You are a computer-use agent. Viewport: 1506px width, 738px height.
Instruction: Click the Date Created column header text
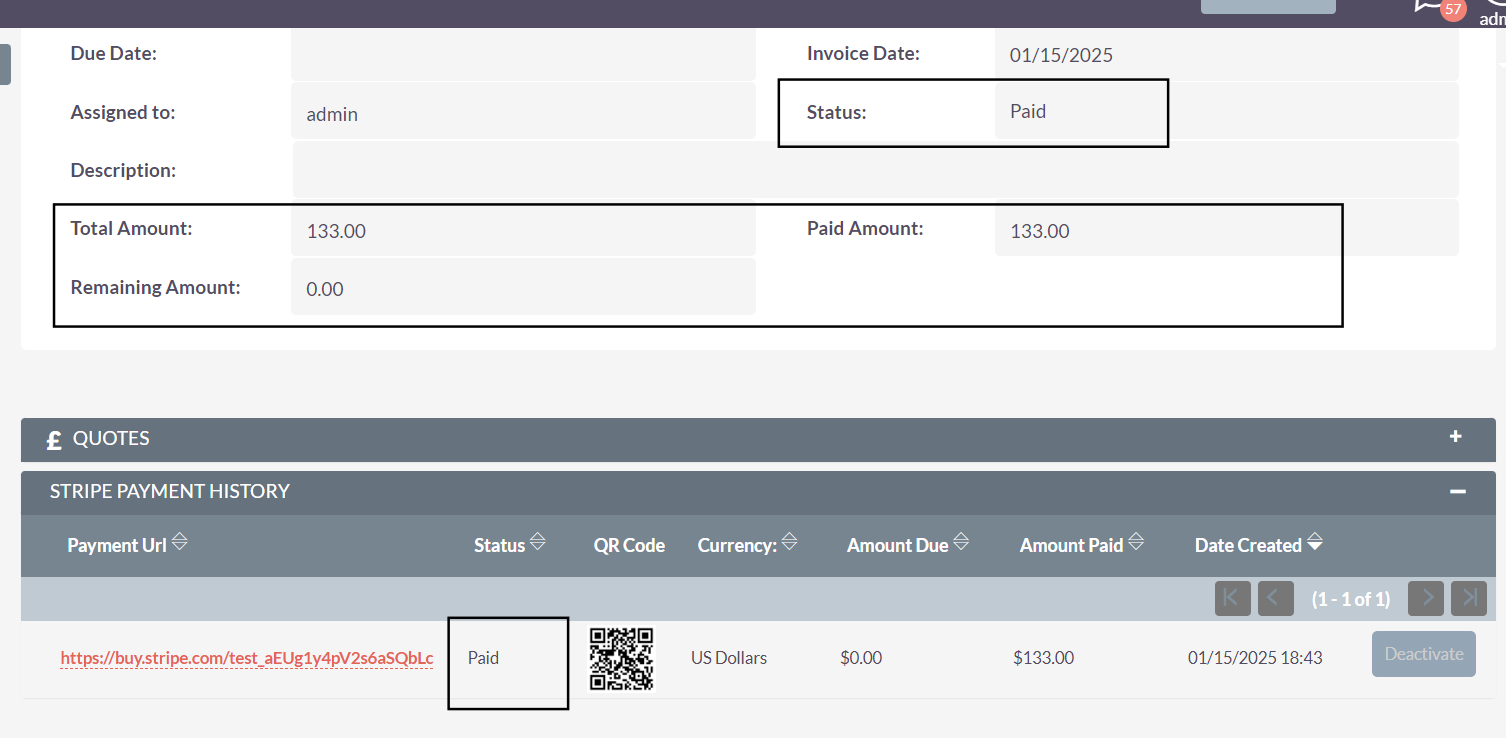coord(1248,545)
